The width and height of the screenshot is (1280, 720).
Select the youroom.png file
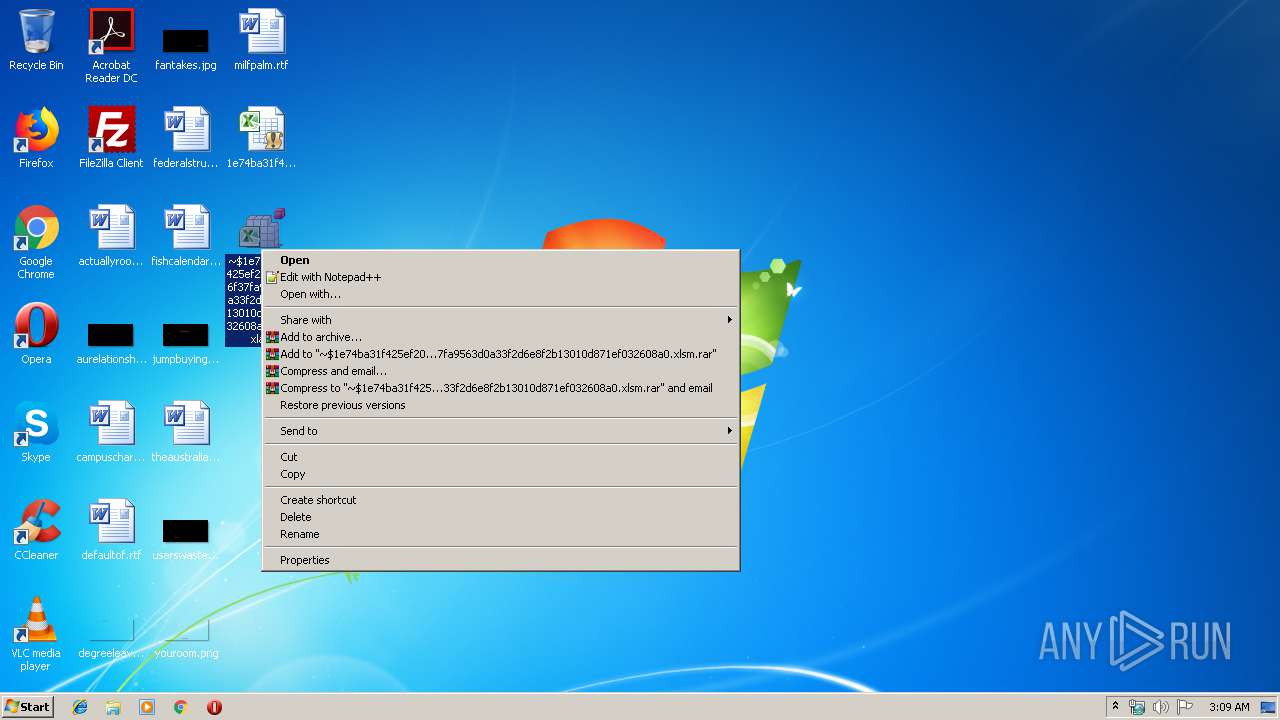coord(186,636)
